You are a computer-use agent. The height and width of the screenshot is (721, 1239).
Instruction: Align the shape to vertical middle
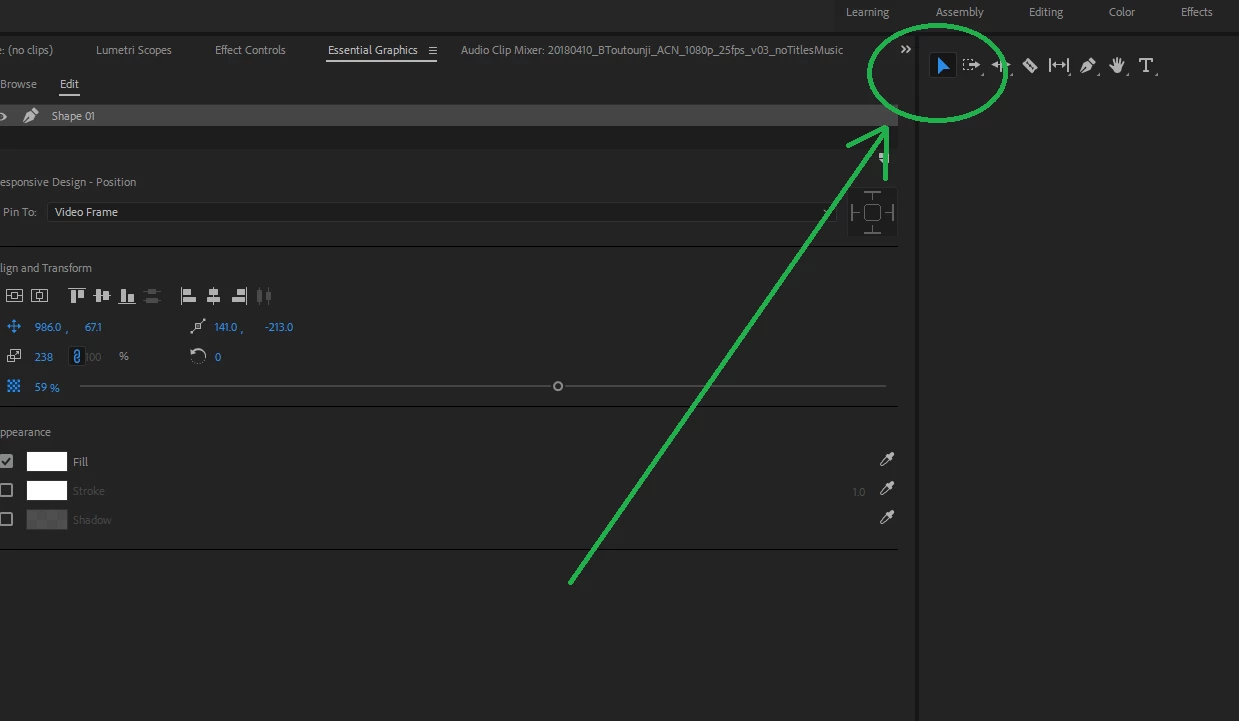click(x=102, y=296)
